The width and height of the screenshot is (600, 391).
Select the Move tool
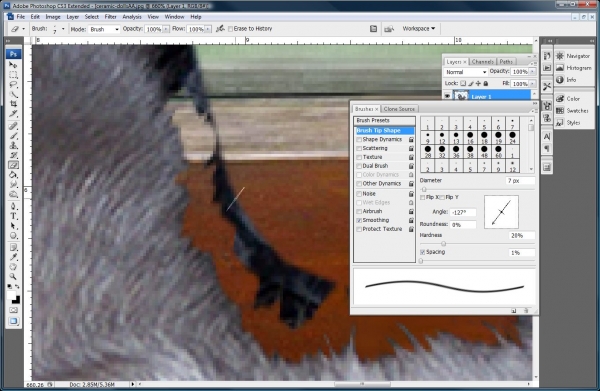click(x=13, y=64)
